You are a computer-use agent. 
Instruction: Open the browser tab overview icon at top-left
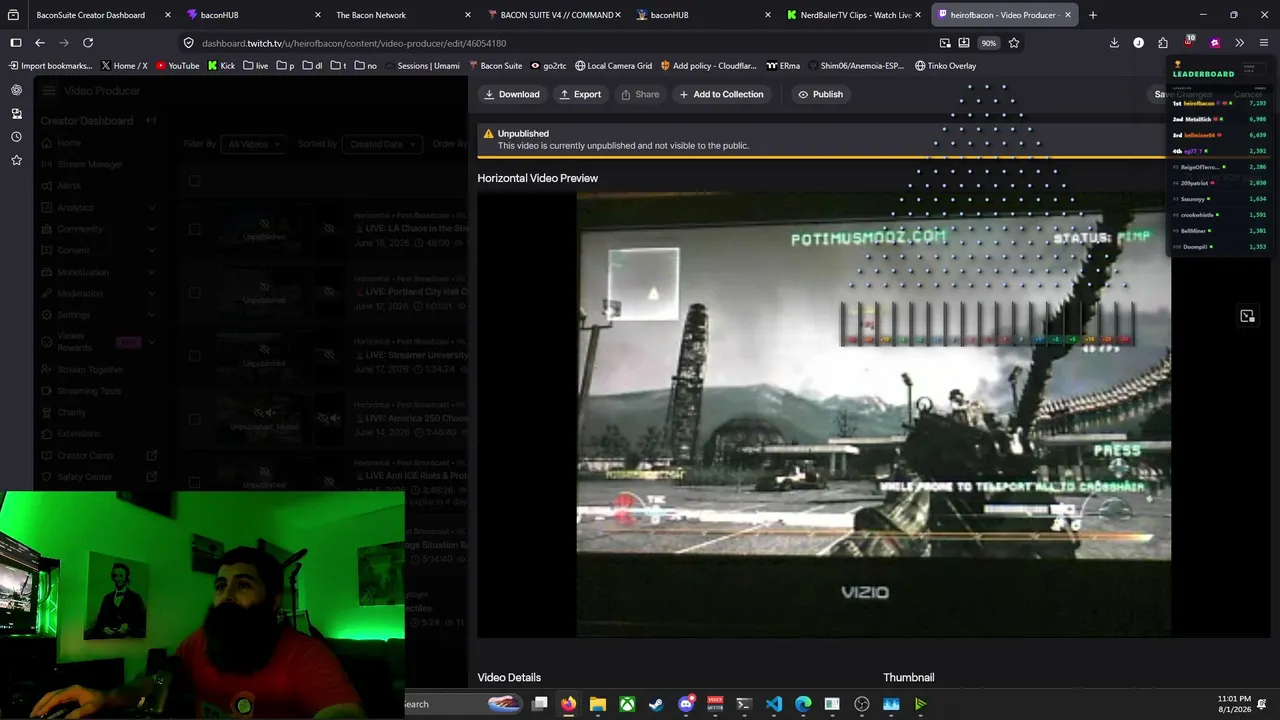14,15
